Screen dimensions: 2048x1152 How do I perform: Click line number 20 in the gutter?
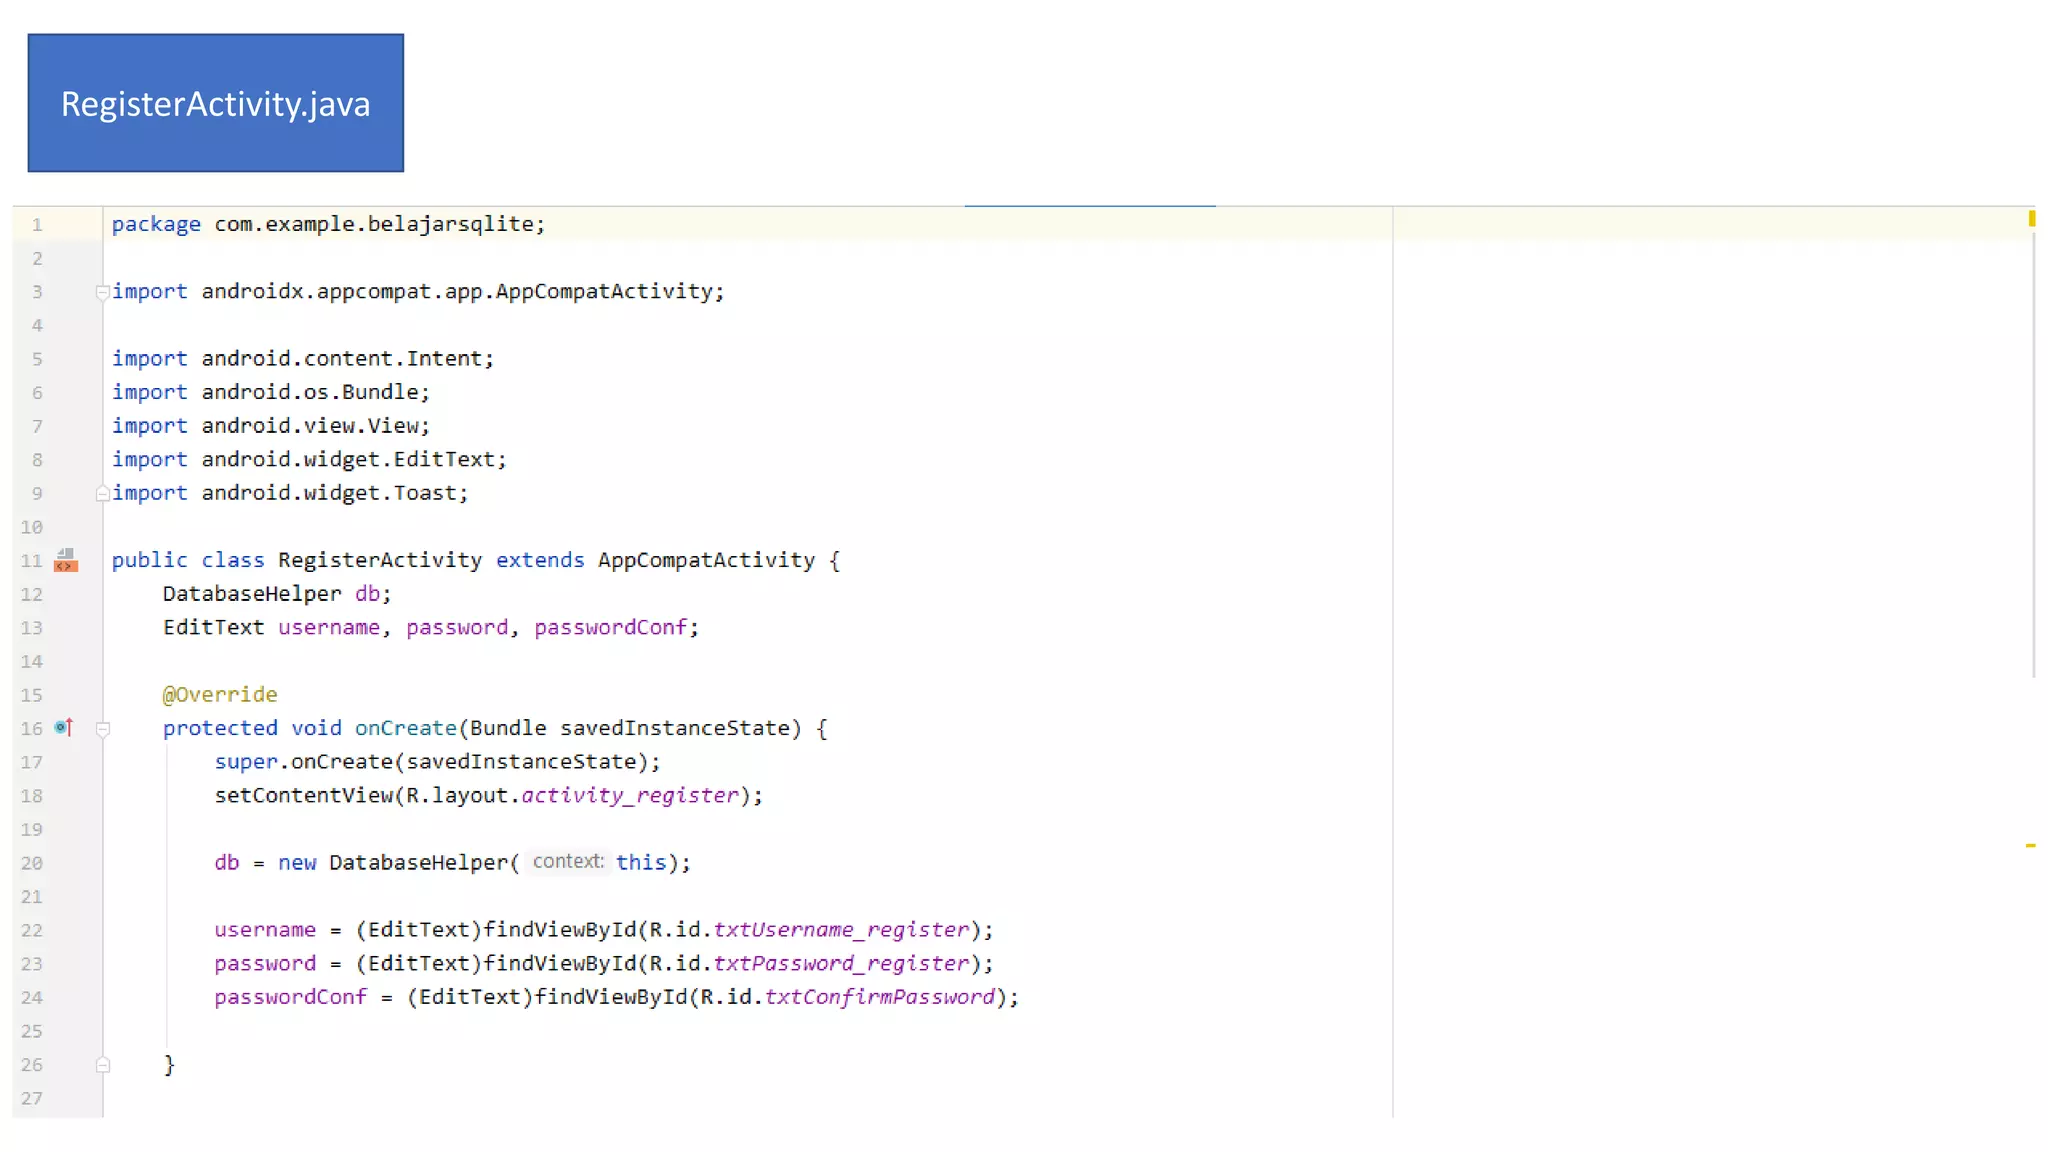(32, 863)
